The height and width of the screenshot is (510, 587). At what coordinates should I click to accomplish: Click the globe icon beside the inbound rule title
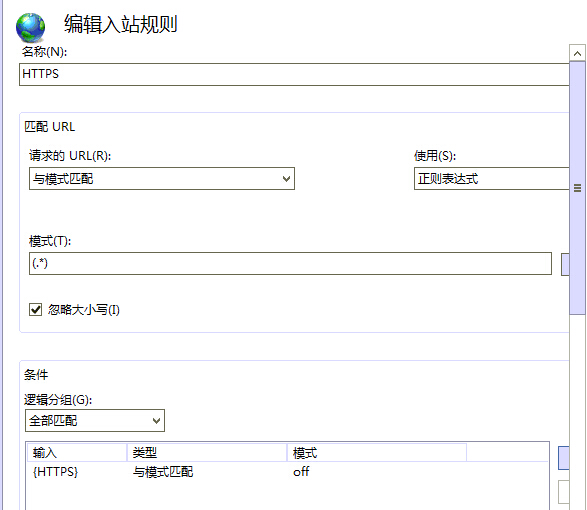[30, 28]
